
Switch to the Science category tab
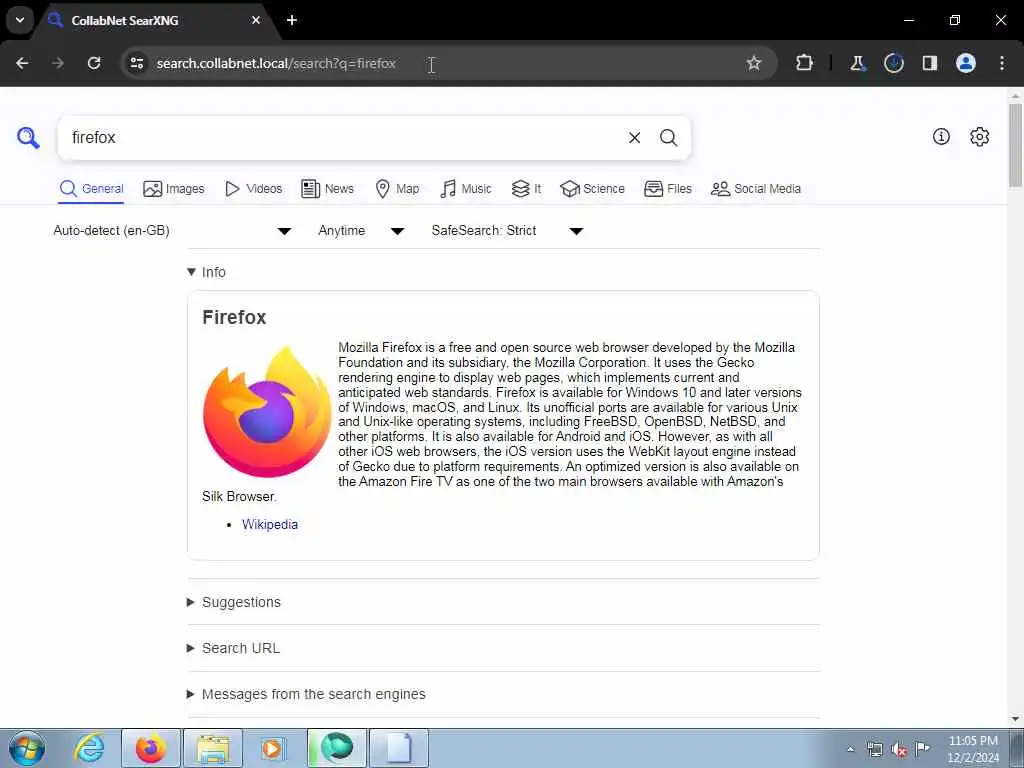point(592,189)
